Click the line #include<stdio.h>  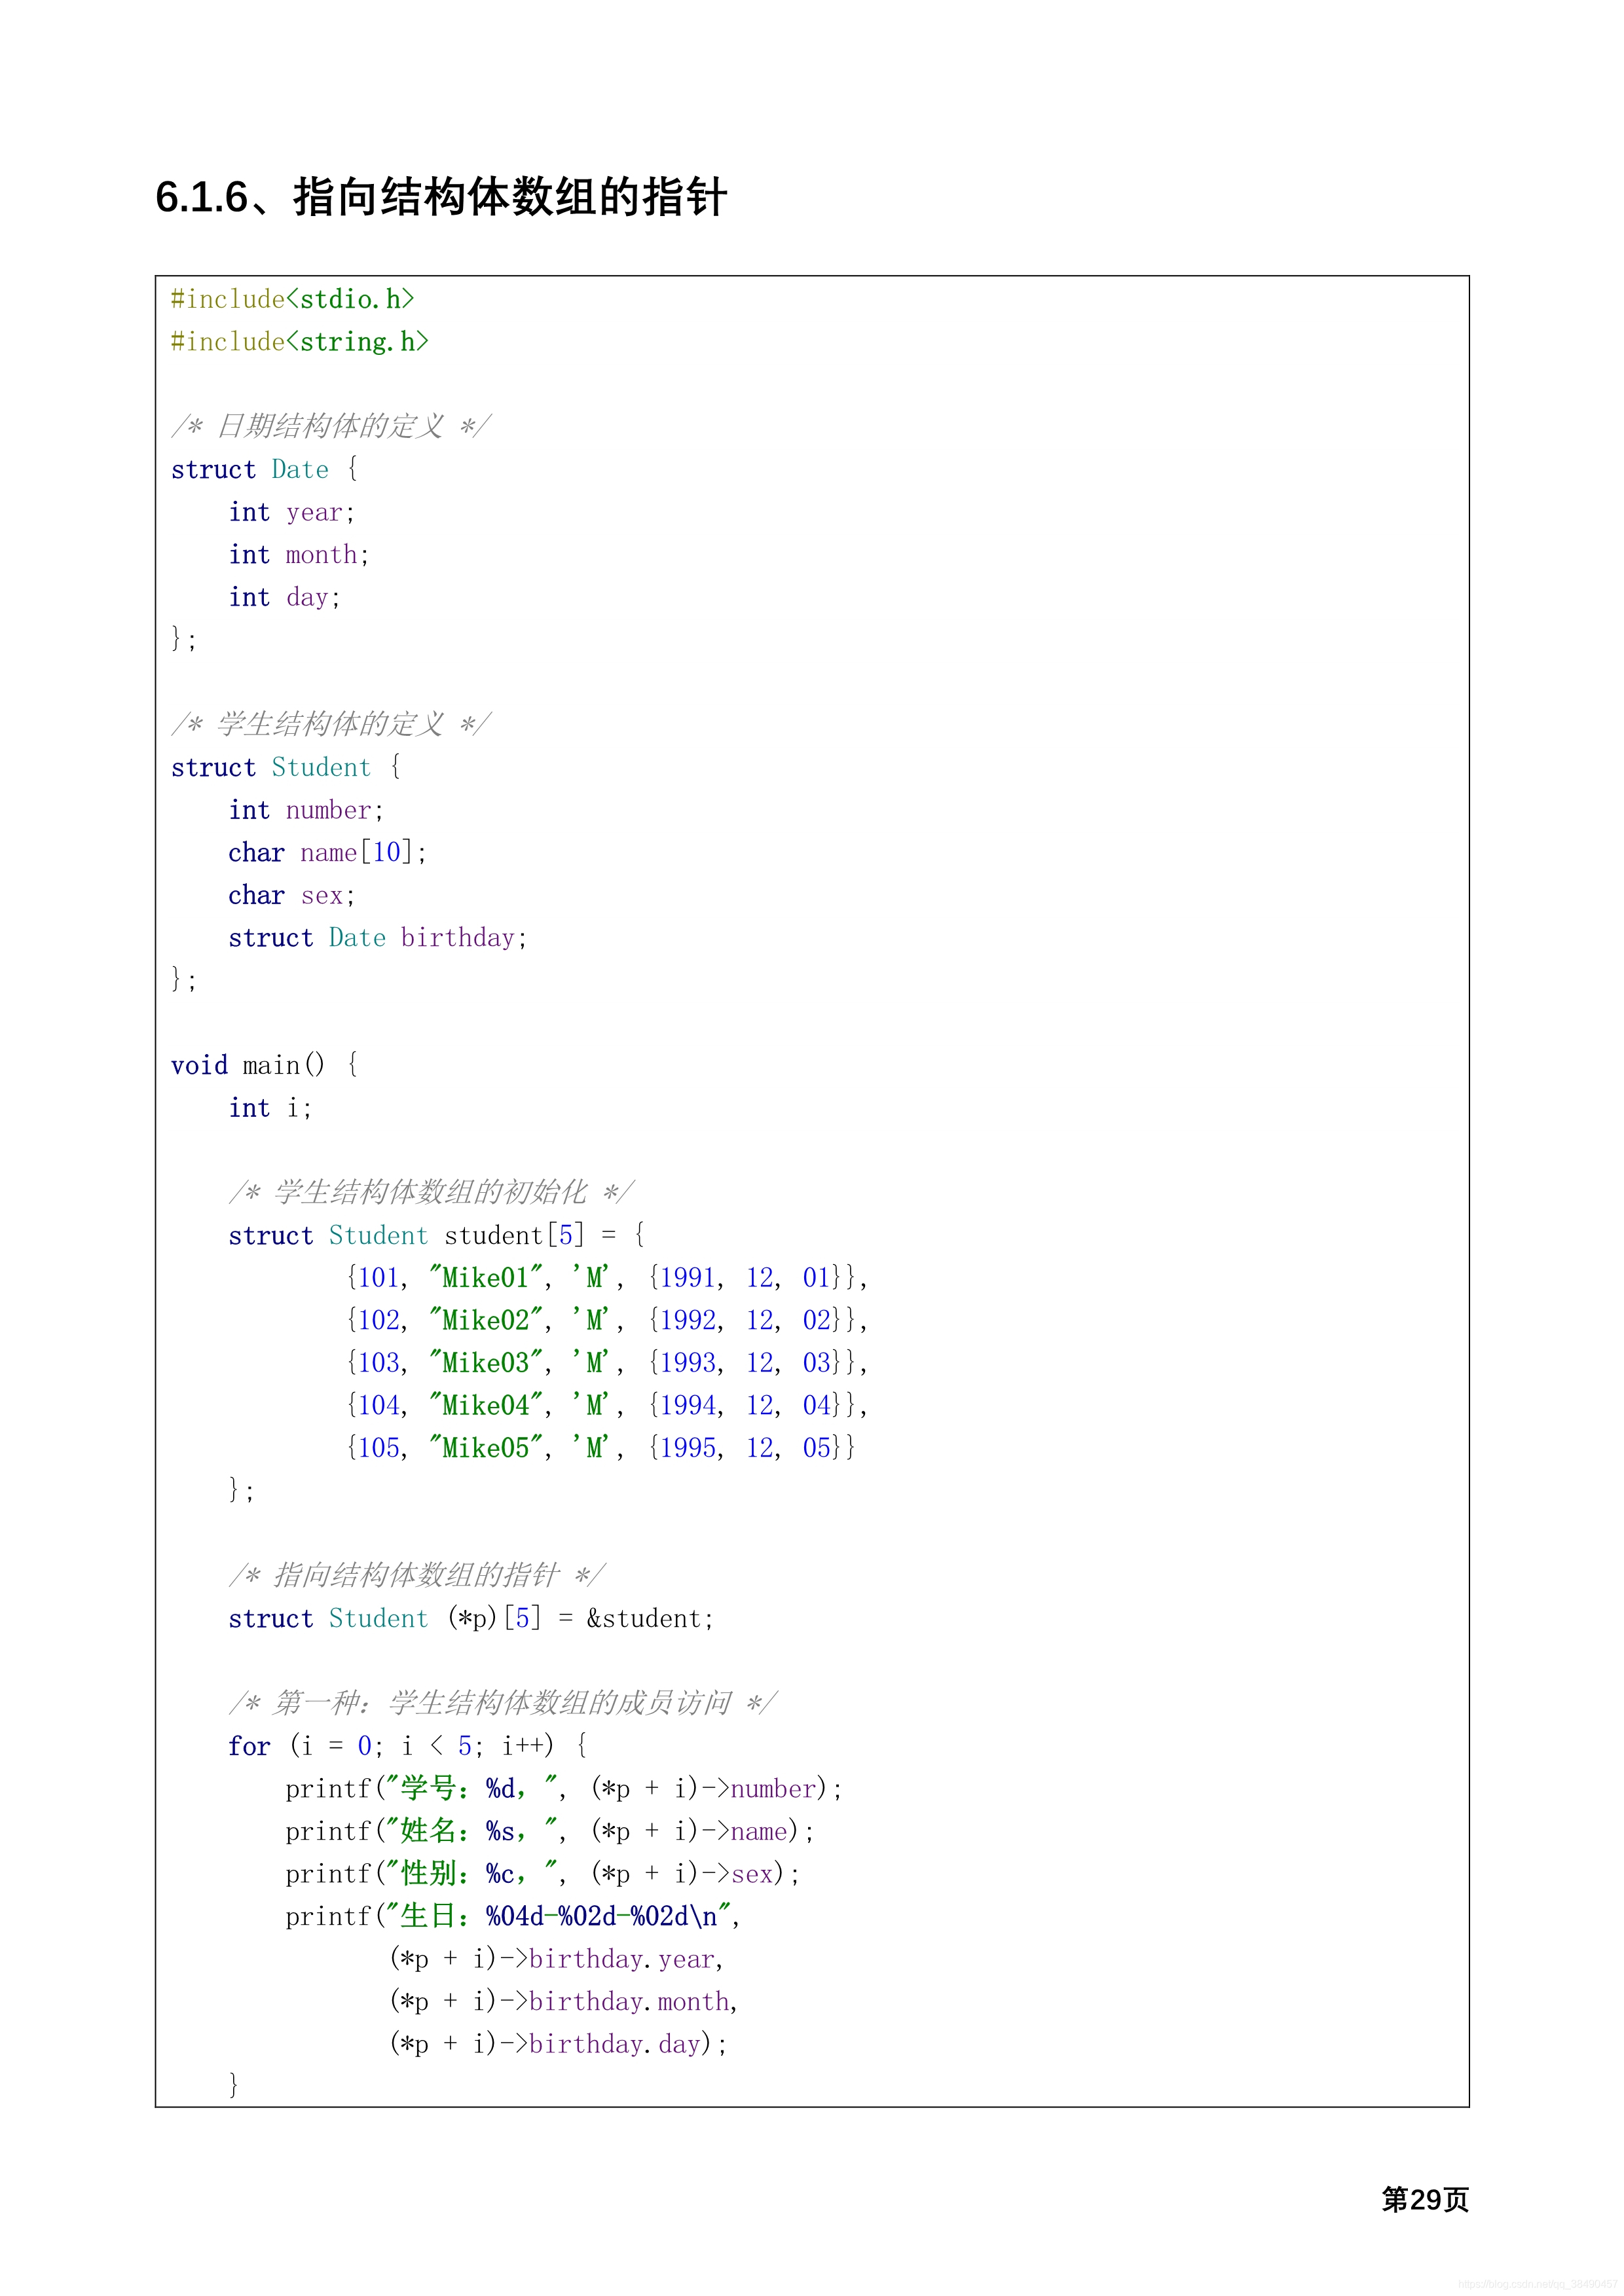point(292,299)
